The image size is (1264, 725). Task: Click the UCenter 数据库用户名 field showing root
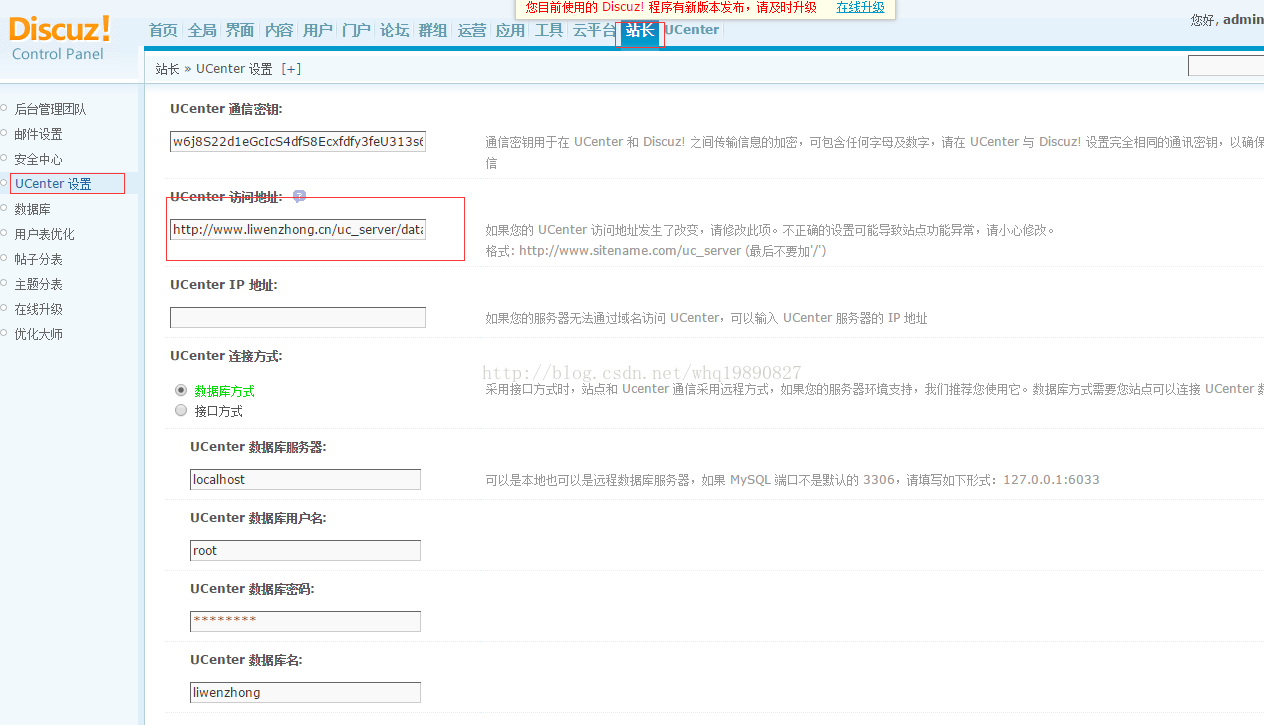tap(305, 550)
